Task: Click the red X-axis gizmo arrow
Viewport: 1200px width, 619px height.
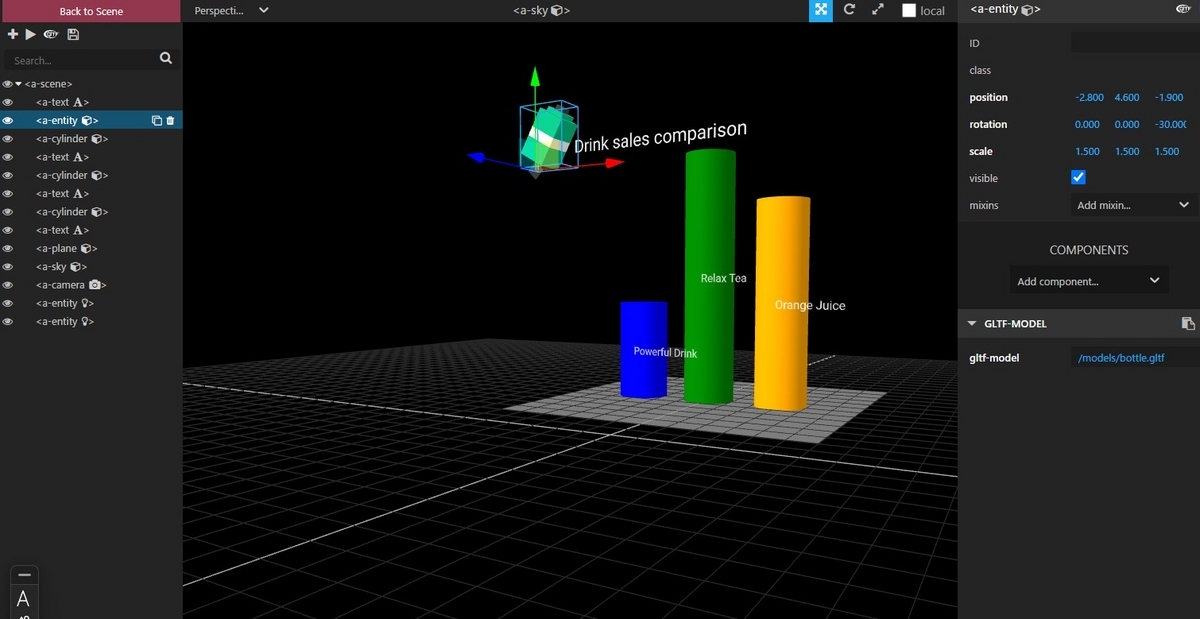Action: (x=613, y=162)
